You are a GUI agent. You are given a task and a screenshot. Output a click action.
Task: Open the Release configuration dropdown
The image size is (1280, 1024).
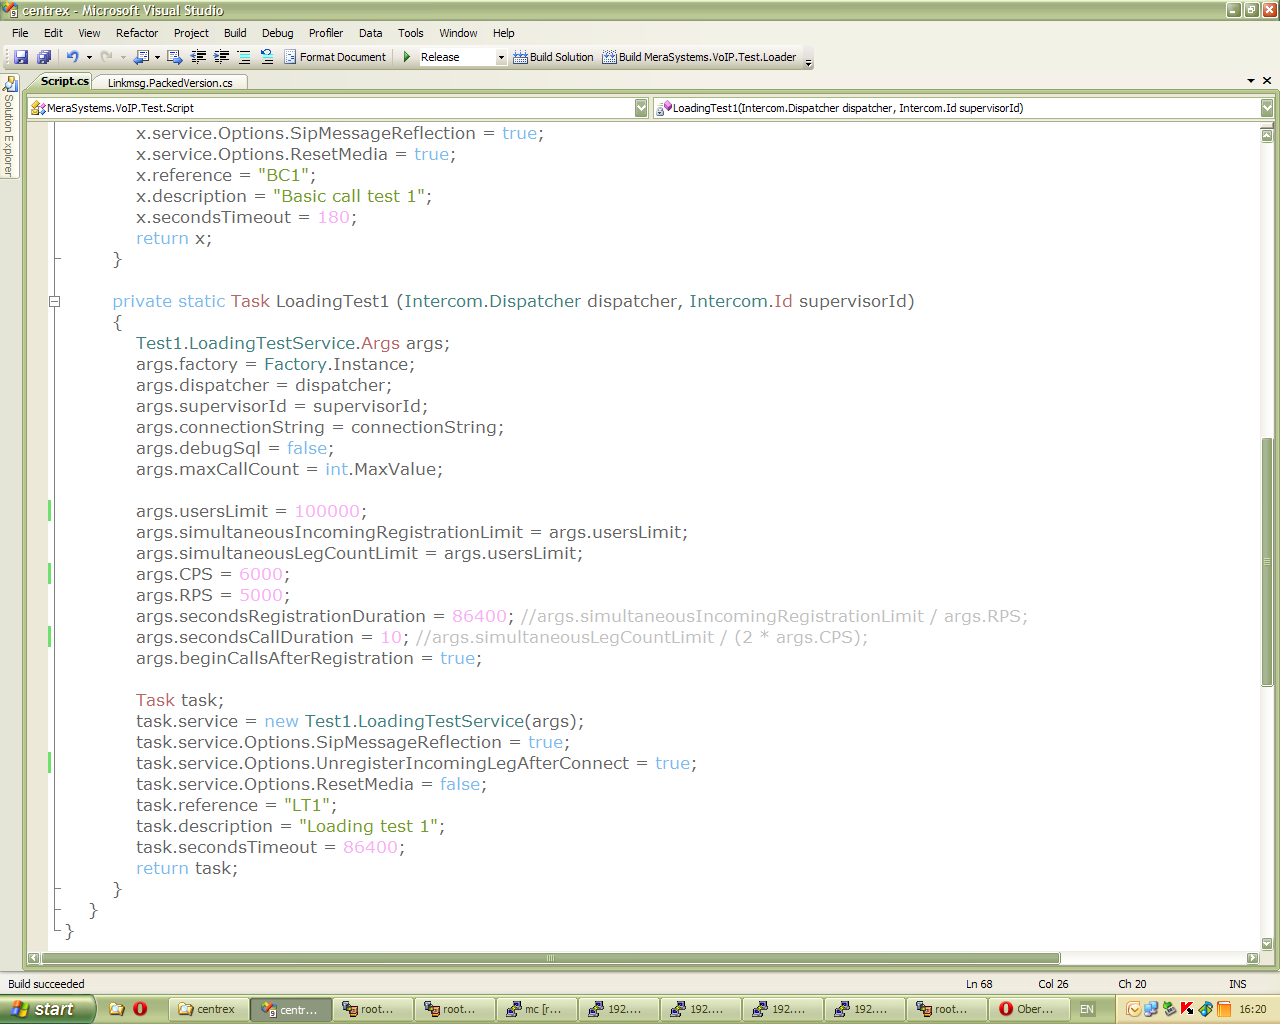coord(501,57)
